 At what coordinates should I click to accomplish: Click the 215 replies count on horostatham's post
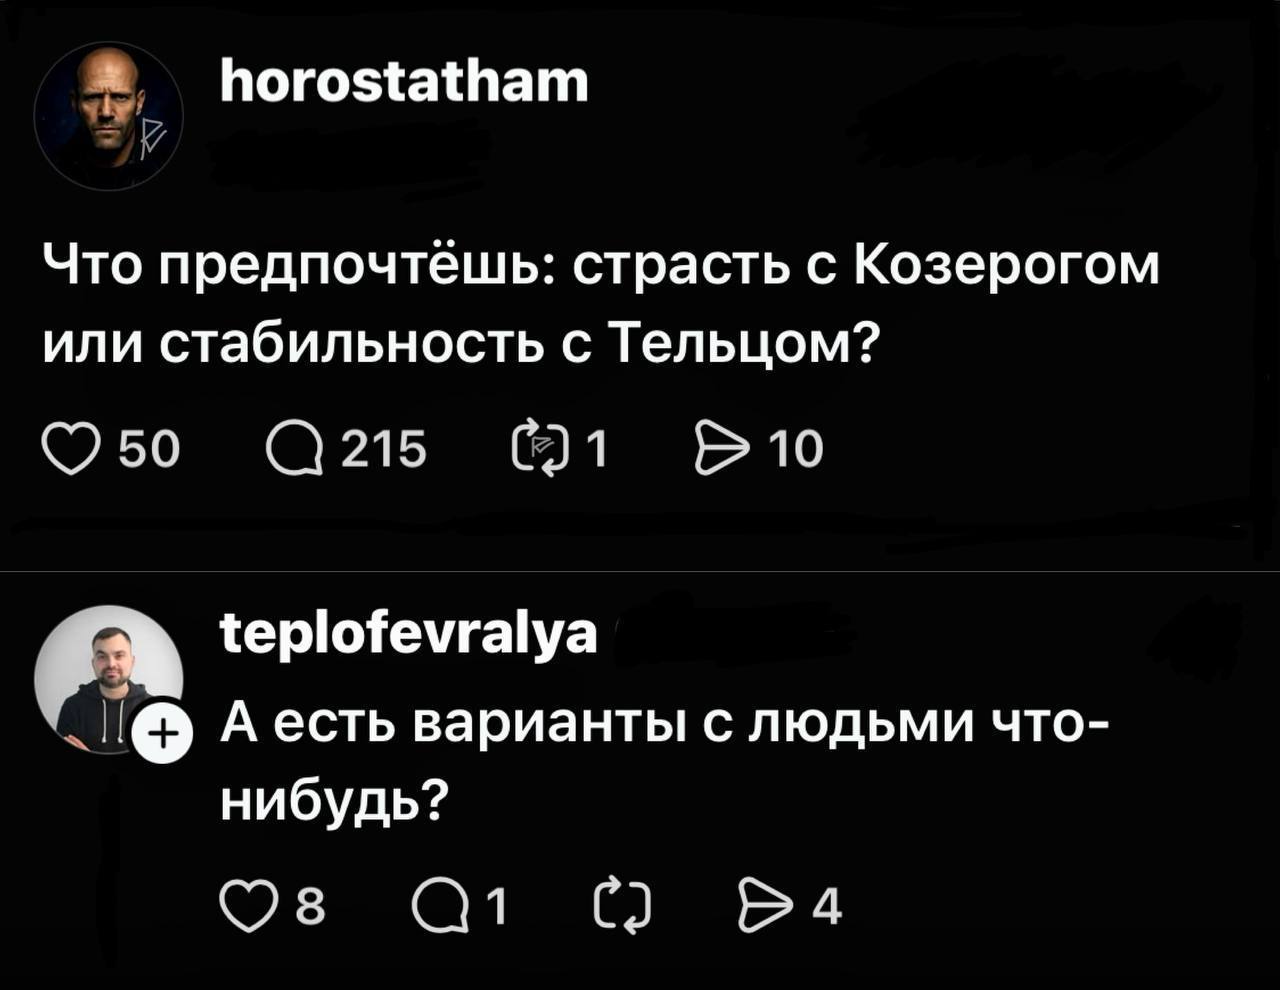click(384, 448)
